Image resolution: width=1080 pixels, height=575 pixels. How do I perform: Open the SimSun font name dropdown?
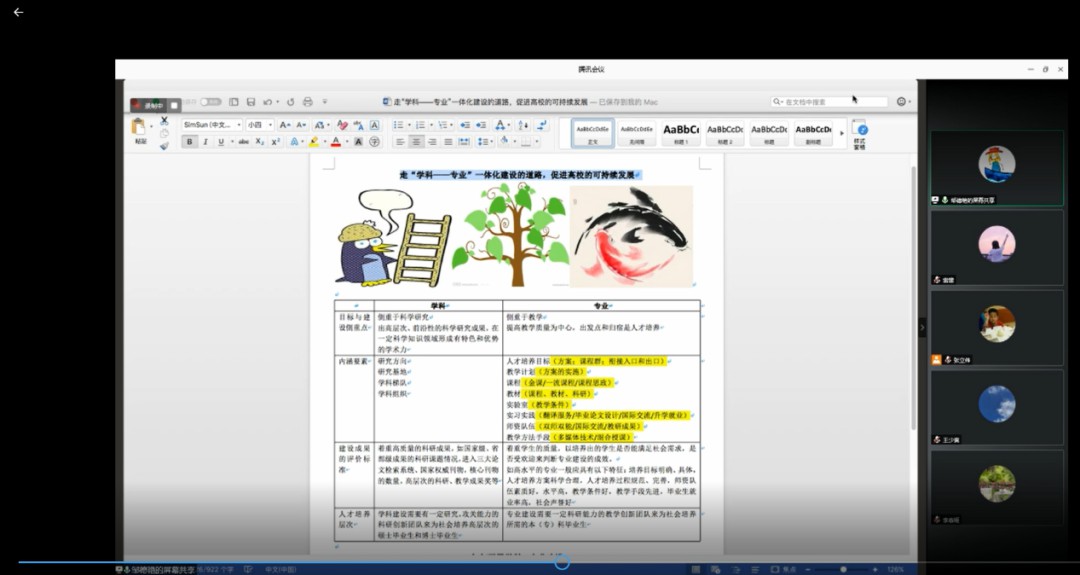point(210,125)
